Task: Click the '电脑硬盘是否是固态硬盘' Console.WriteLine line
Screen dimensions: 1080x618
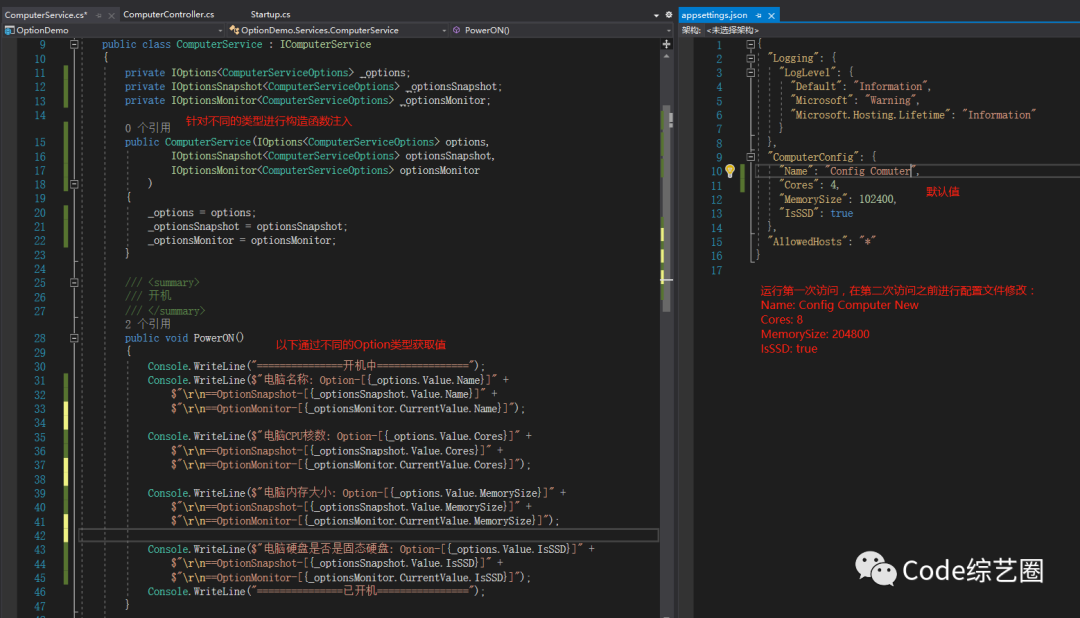Action: [x=371, y=549]
